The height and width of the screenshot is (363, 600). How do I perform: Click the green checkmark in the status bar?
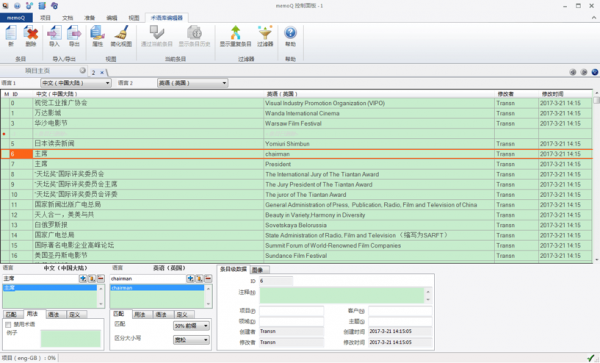coord(590,358)
